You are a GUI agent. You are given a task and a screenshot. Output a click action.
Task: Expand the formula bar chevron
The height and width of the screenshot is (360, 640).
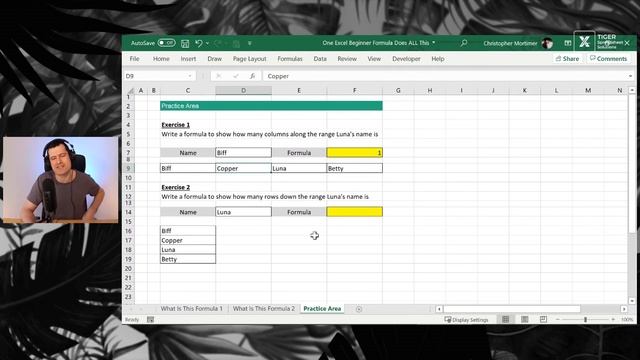click(x=630, y=76)
